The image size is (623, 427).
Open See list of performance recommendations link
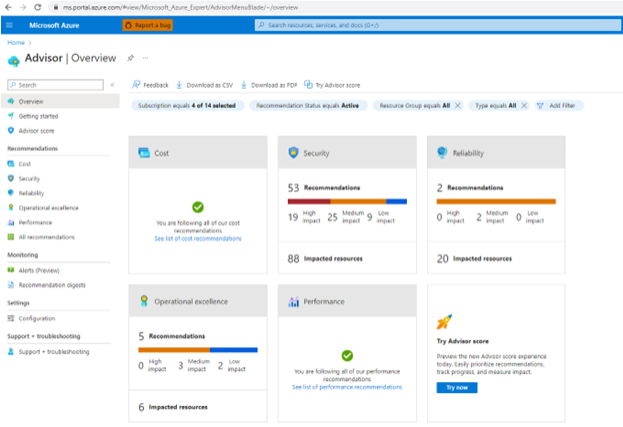click(x=347, y=387)
